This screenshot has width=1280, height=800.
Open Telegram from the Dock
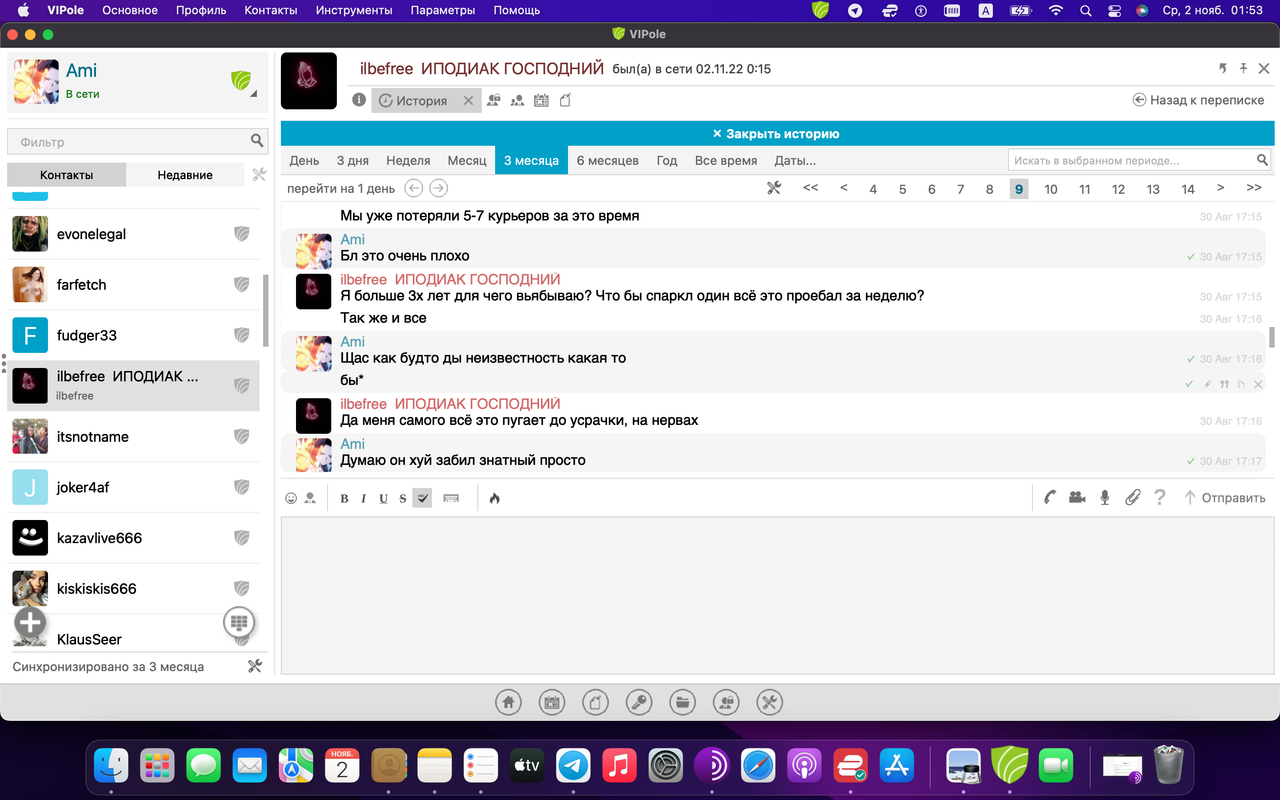573,766
